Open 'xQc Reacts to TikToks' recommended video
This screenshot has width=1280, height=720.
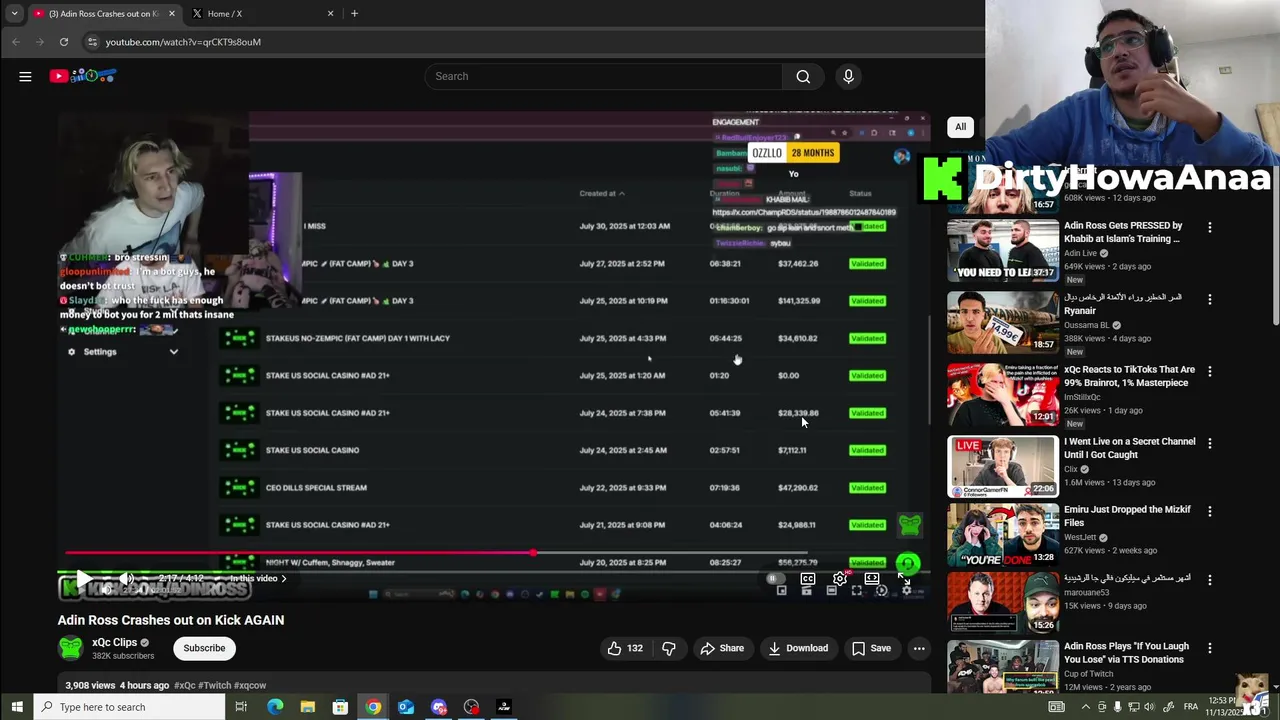coord(1129,376)
